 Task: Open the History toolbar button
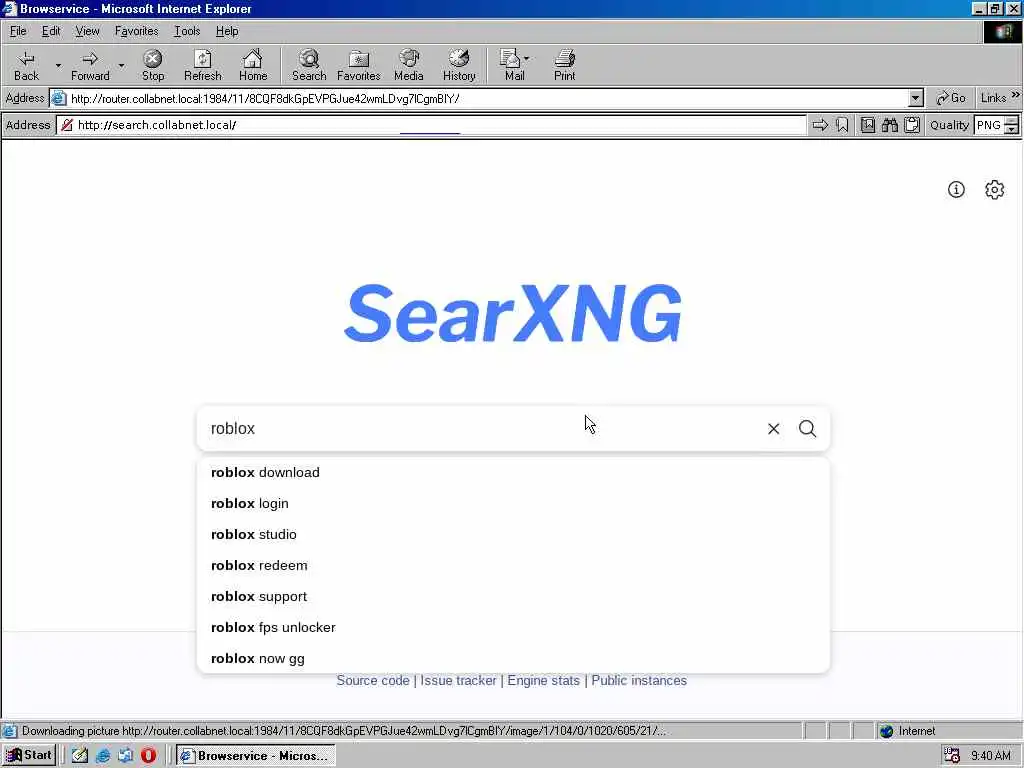(x=459, y=65)
